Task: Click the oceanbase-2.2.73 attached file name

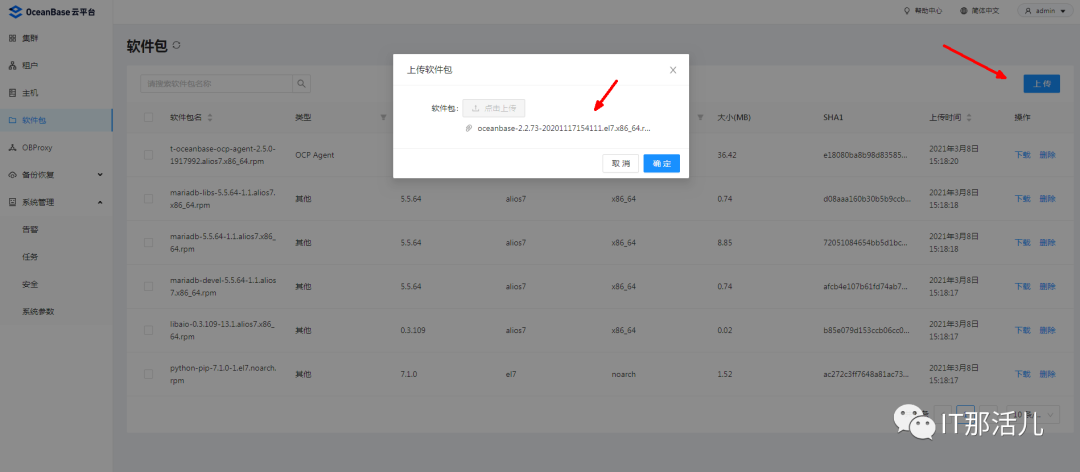Action: pos(563,128)
